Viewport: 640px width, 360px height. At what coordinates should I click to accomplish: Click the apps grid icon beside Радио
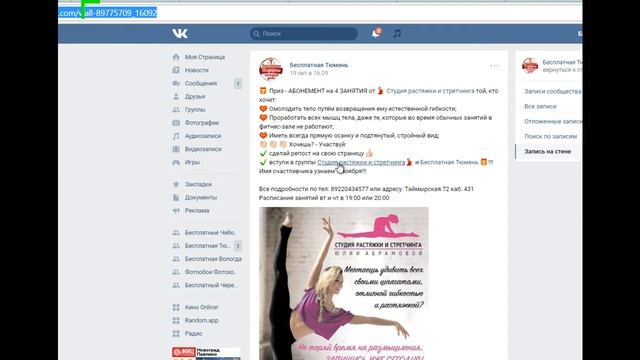coord(176,333)
